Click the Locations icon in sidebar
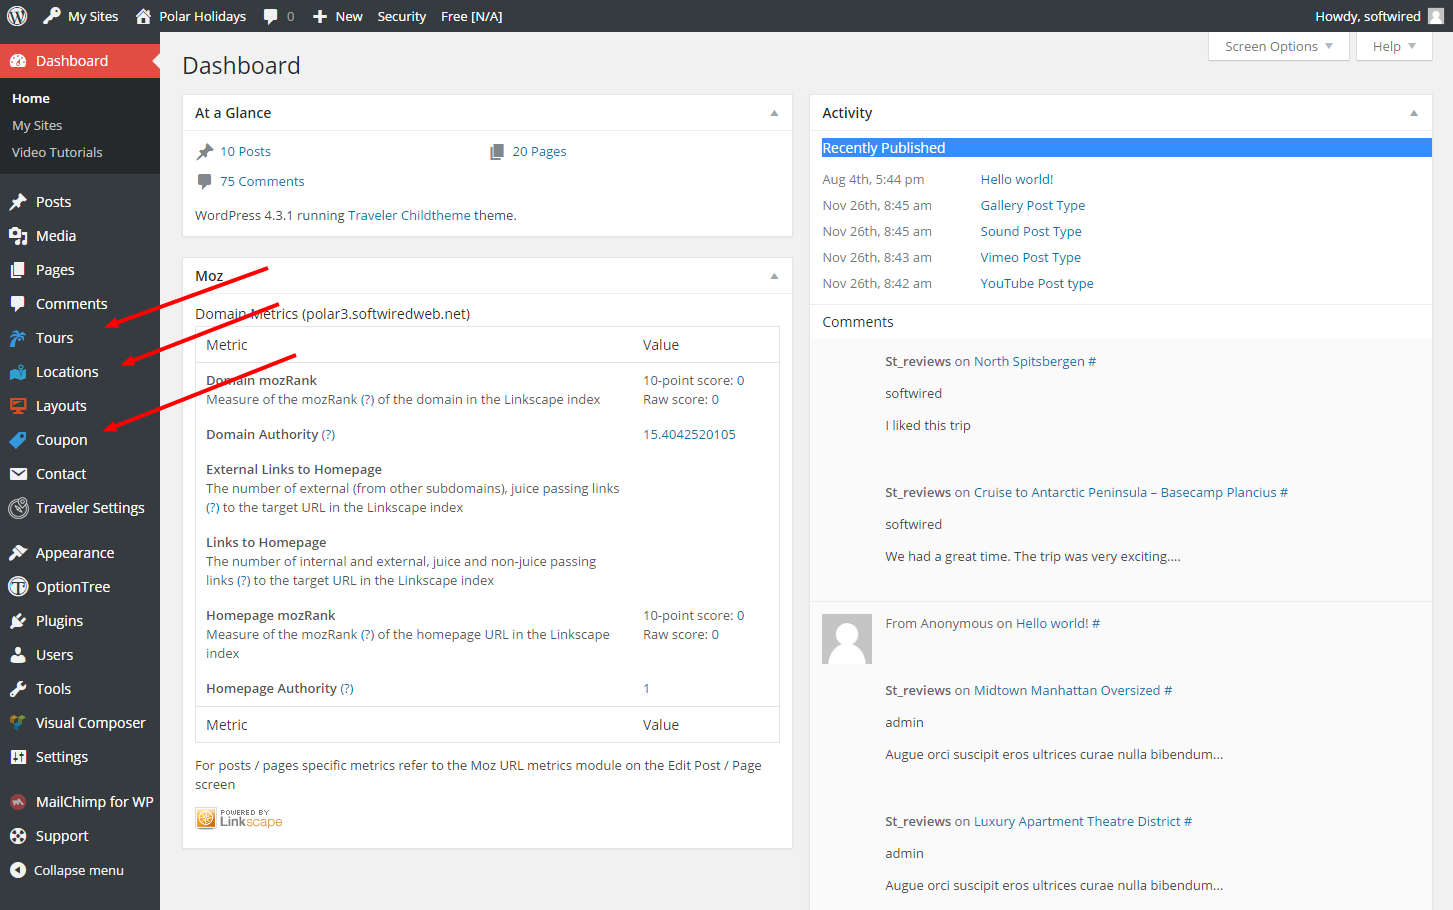The image size is (1453, 910). [x=18, y=372]
